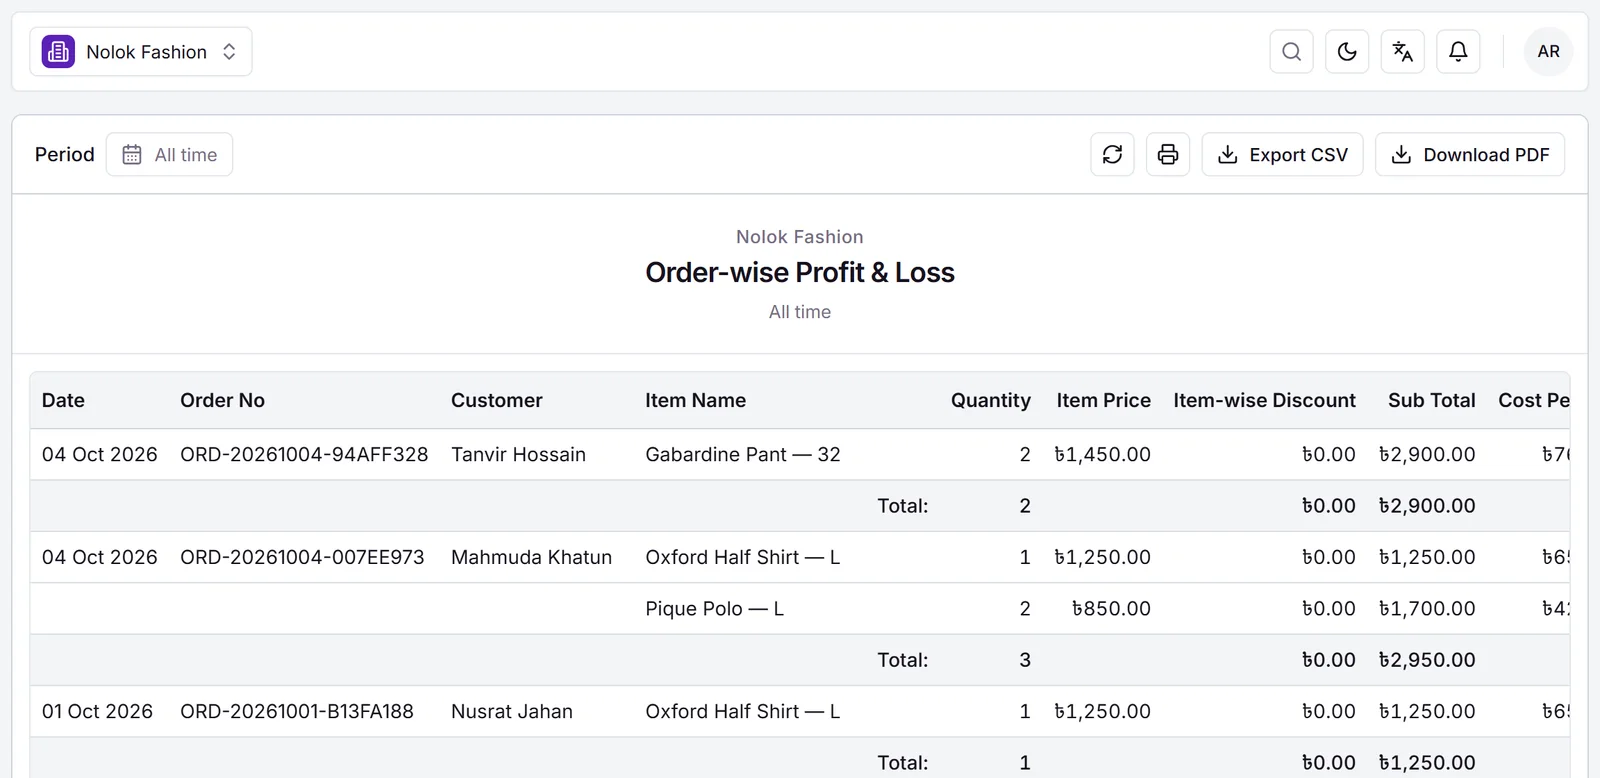Open the search icon in header
This screenshot has width=1600, height=778.
click(x=1291, y=52)
